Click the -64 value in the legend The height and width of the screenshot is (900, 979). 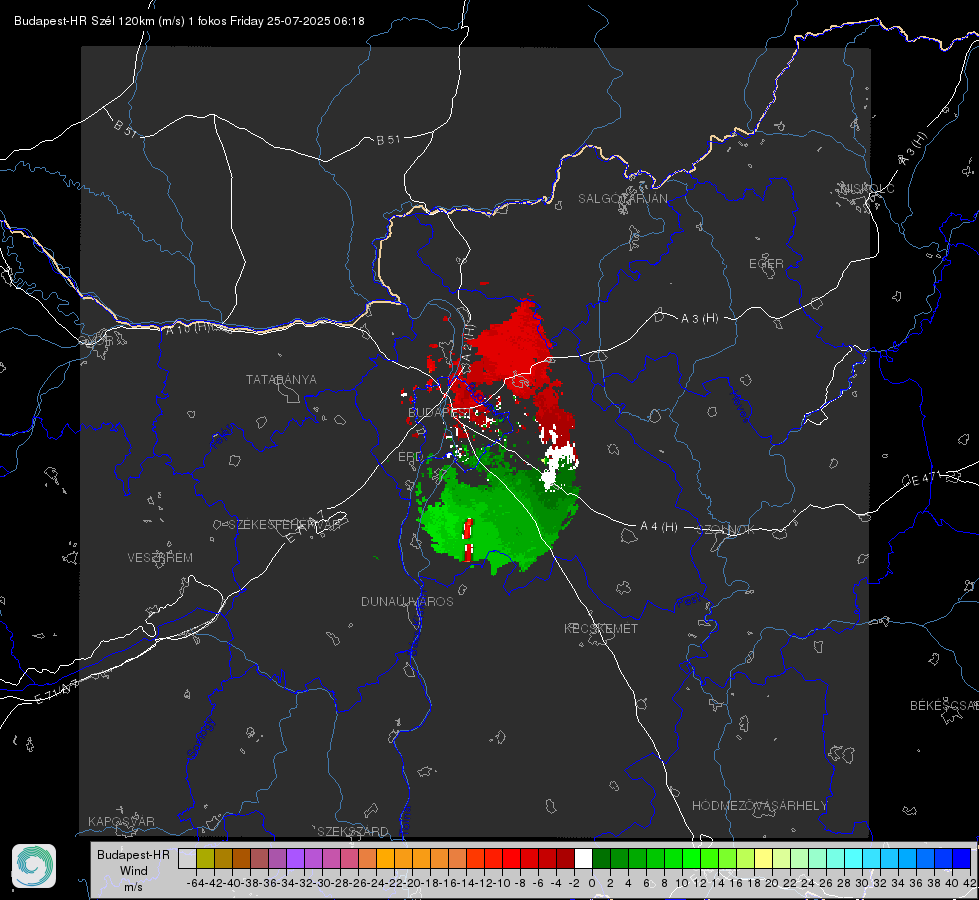pos(195,883)
